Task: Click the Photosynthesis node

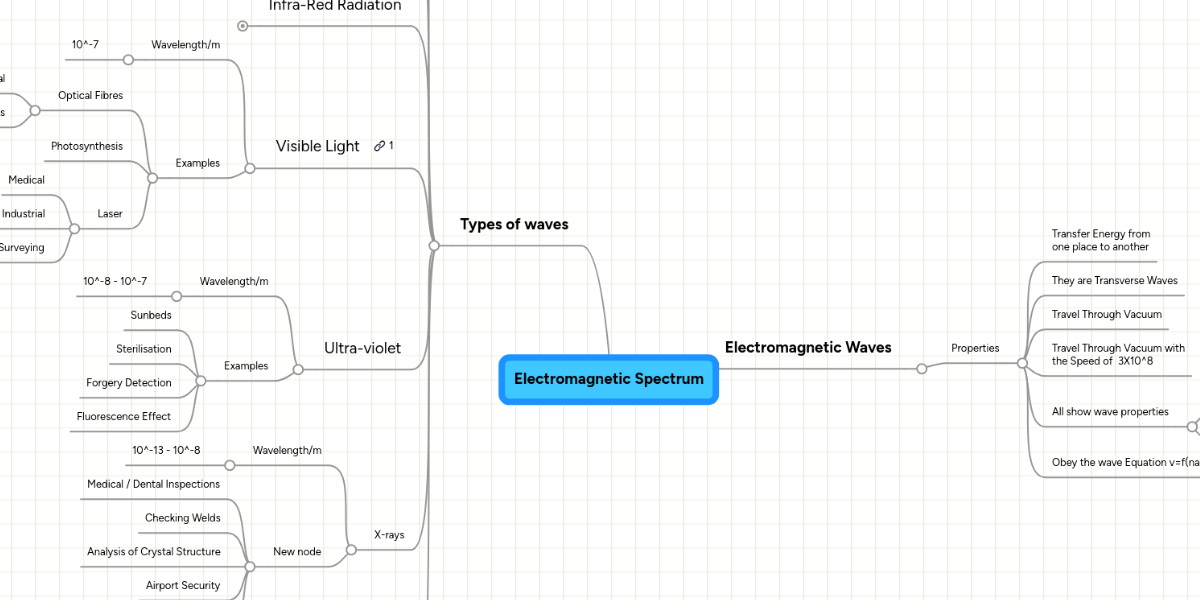Action: [x=88, y=146]
